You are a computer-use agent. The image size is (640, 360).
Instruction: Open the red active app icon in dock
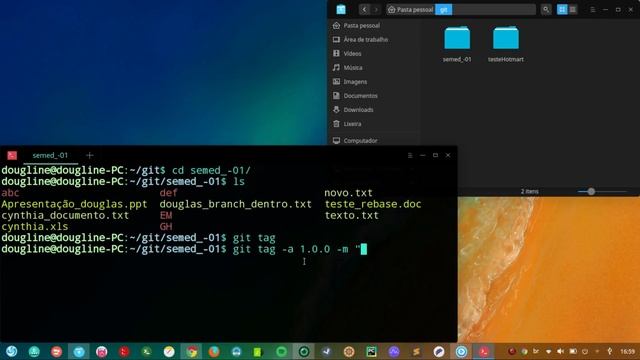484,351
